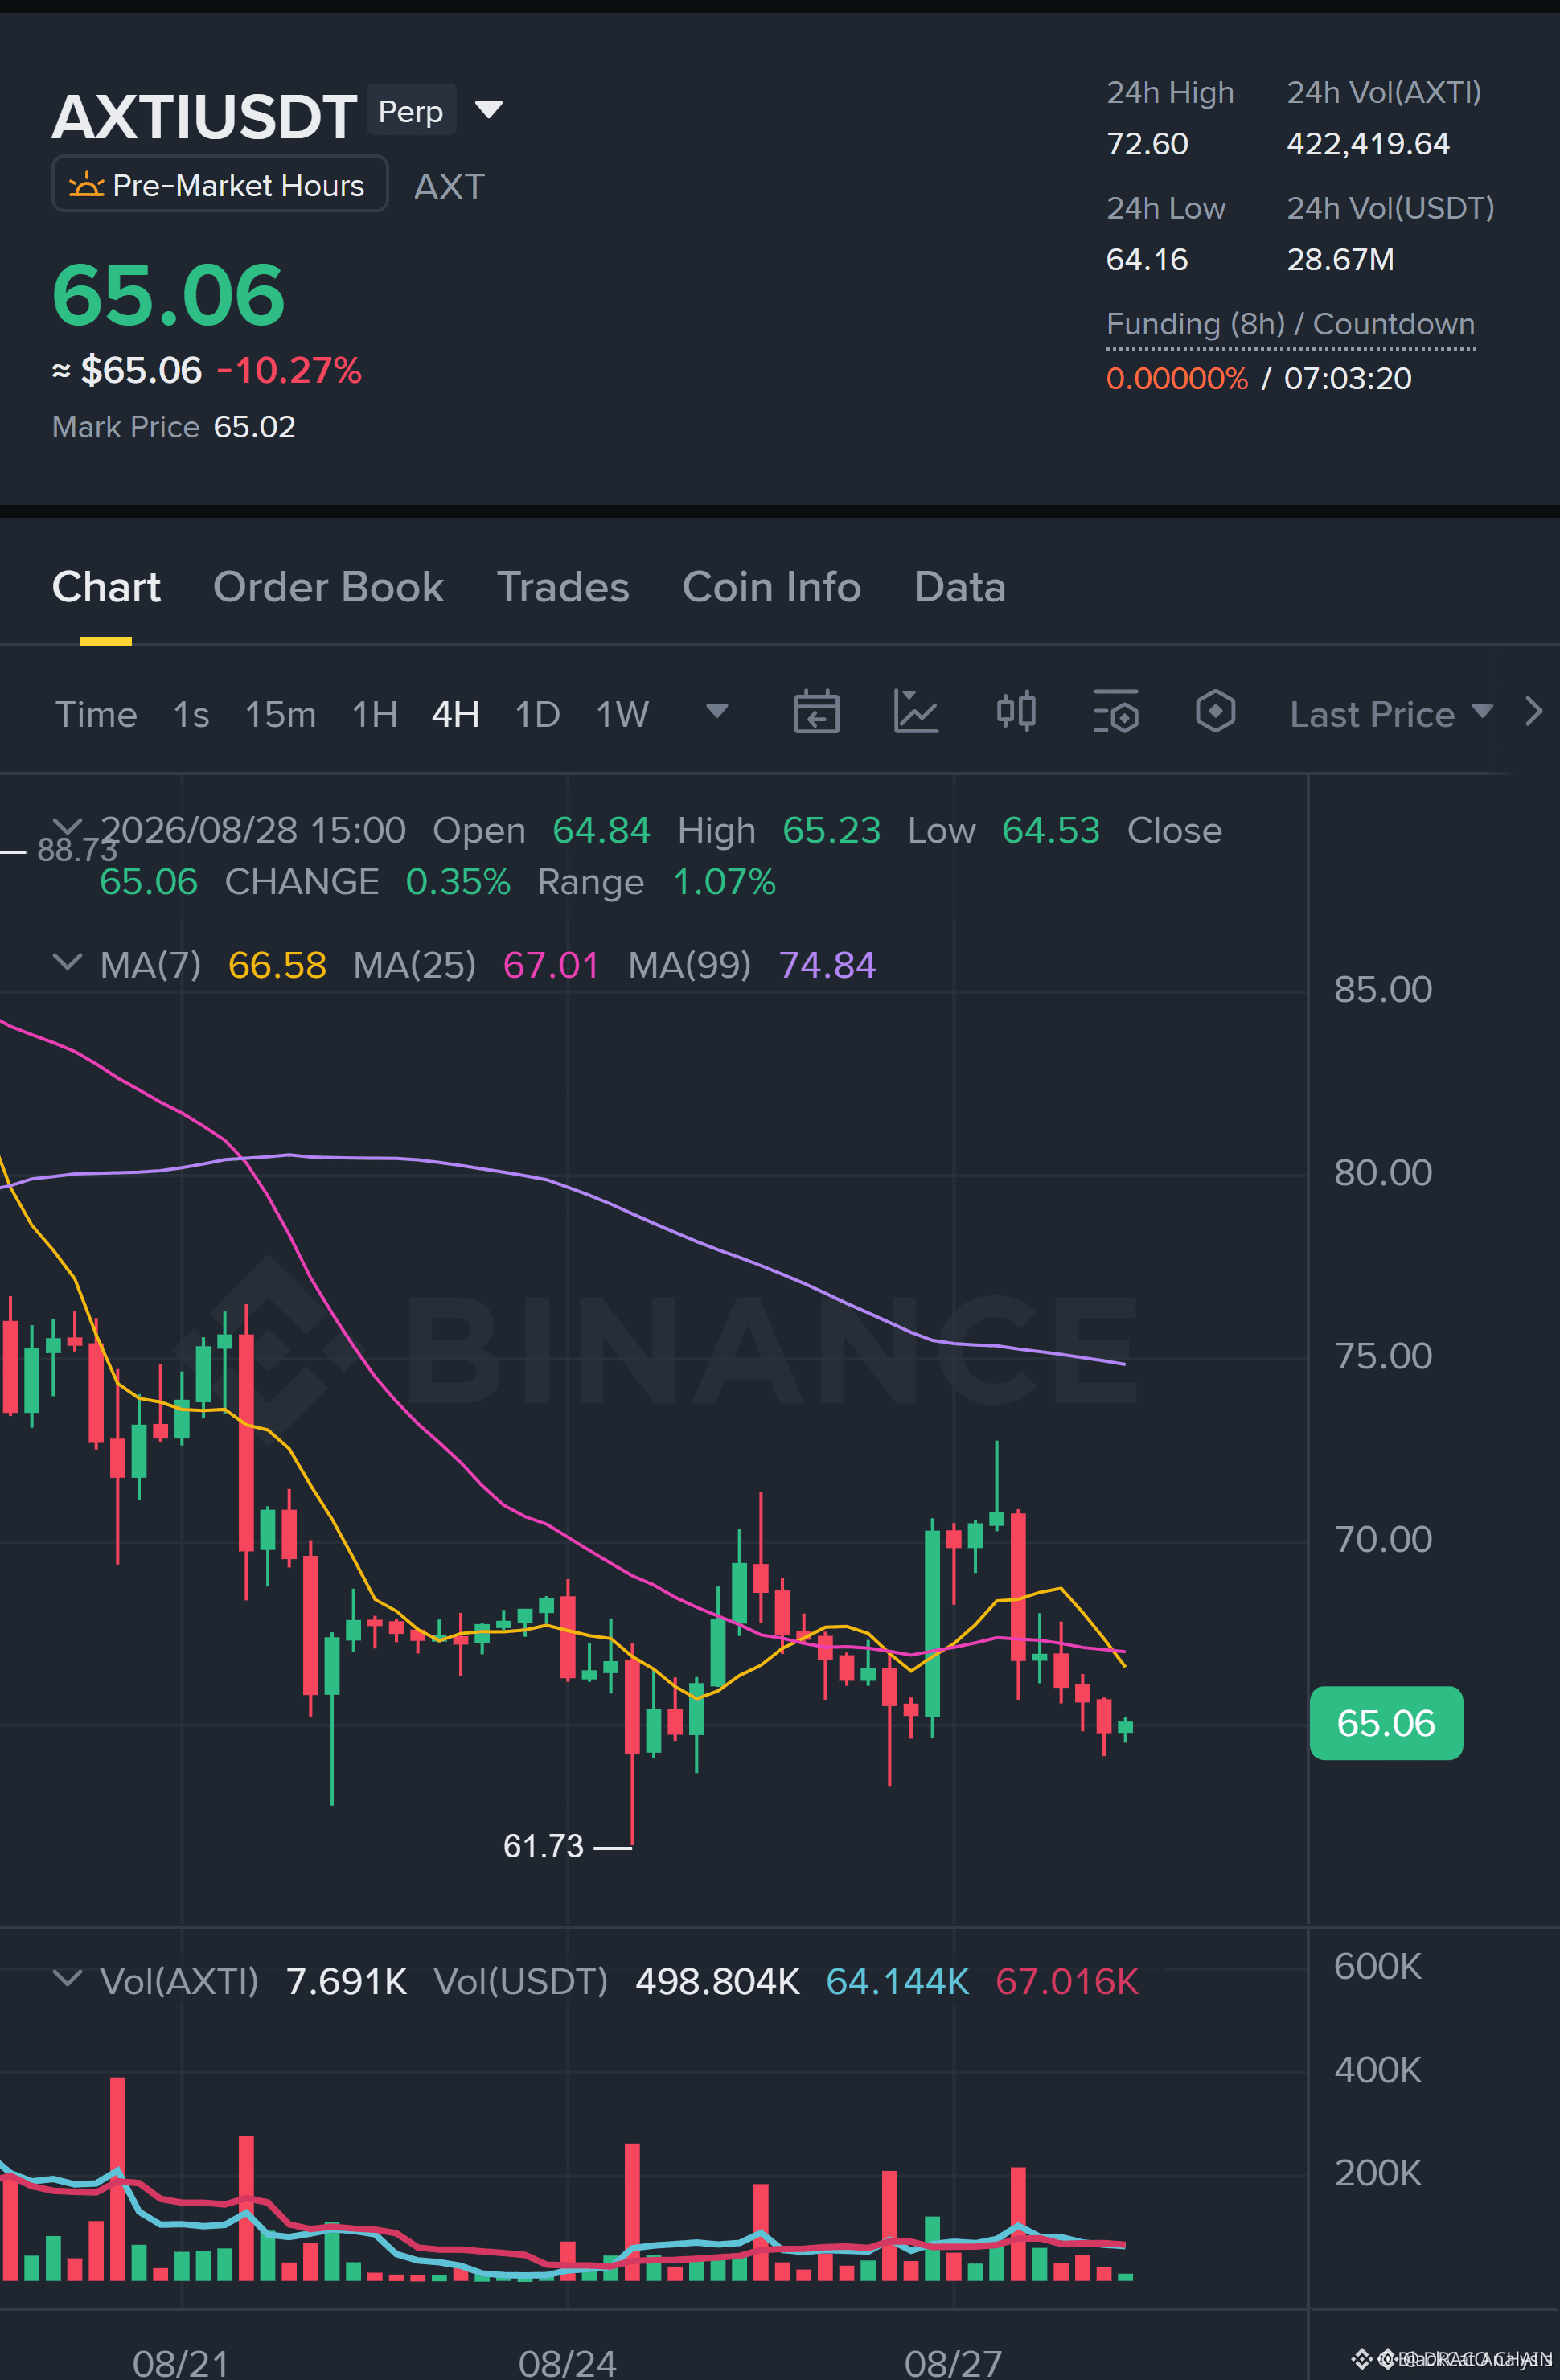1560x2380 pixels.
Task: Open the go-to-date calendar icon
Action: coord(816,712)
